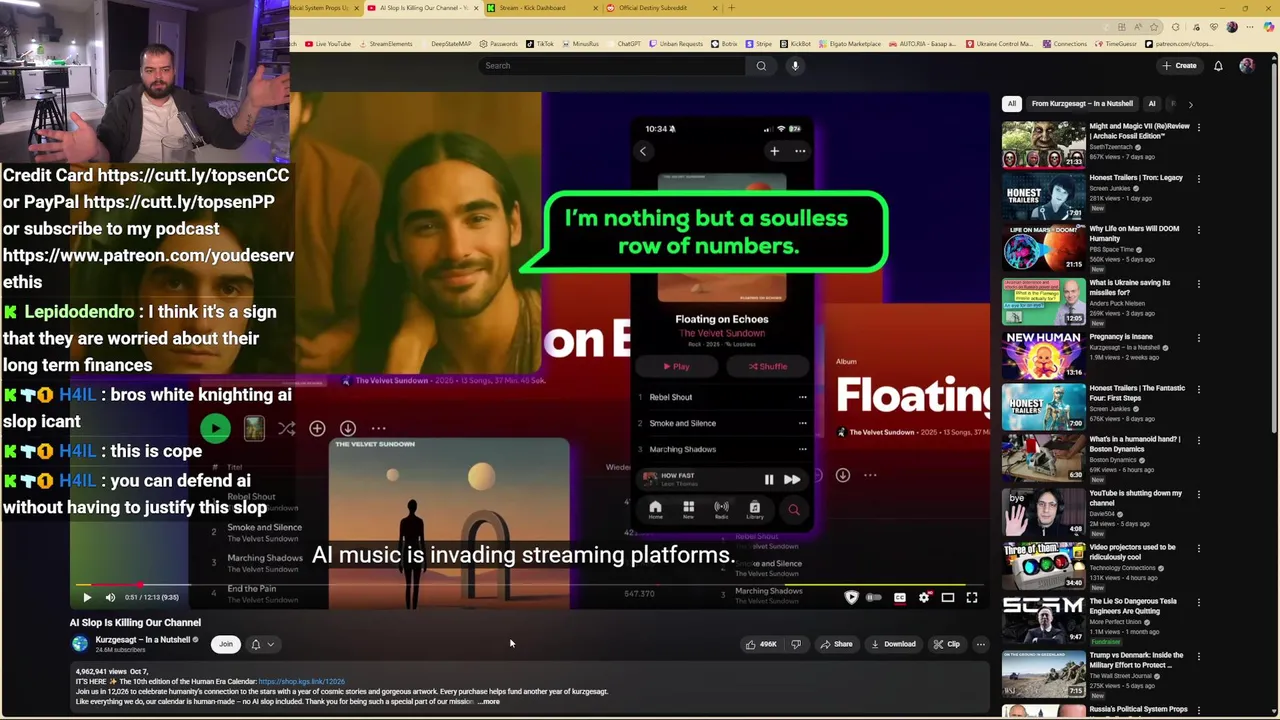Open the KickBot bookmark

coord(796,44)
